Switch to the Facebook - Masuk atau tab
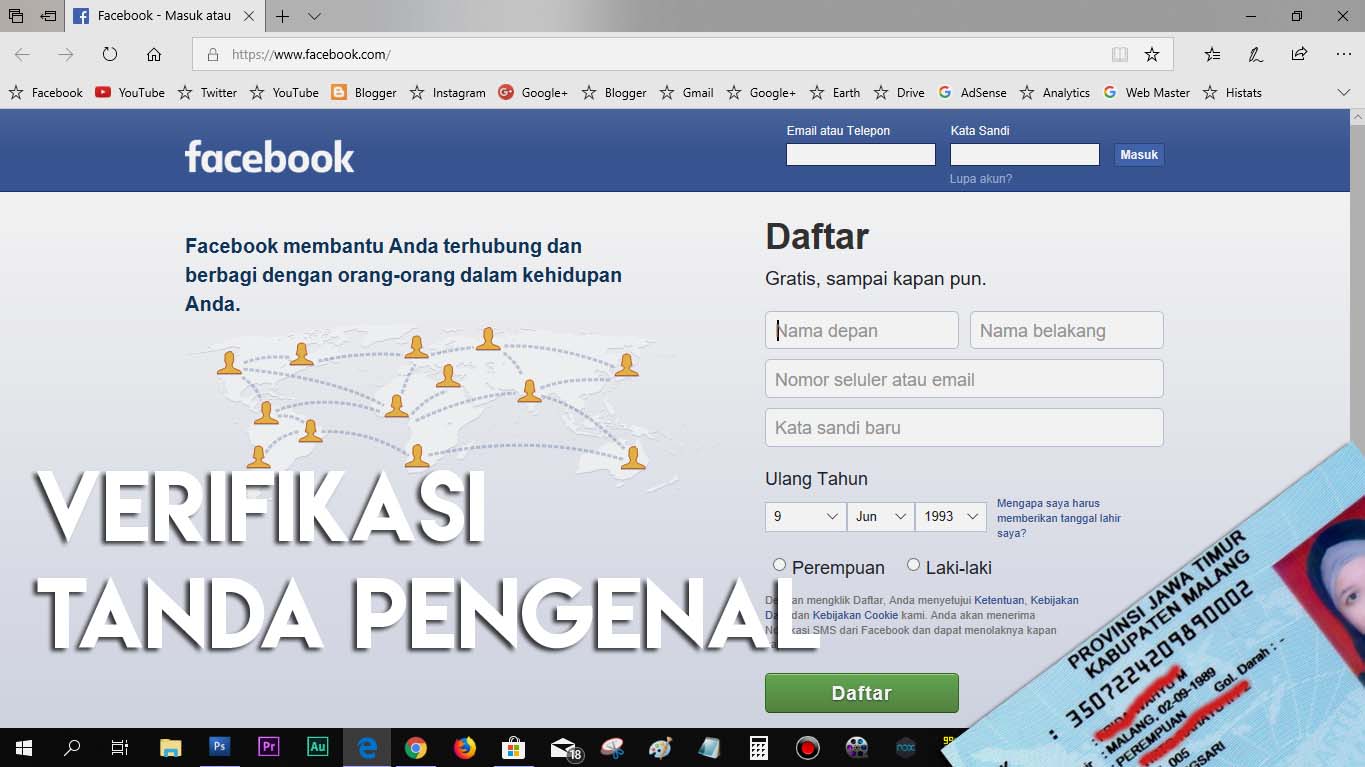The image size is (1365, 767). click(x=165, y=16)
